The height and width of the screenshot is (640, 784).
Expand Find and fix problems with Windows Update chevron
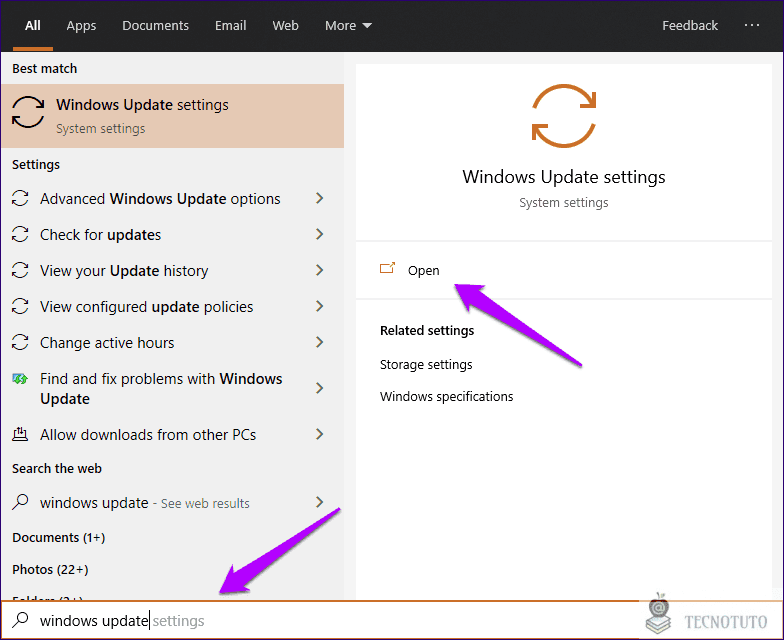[x=320, y=388]
